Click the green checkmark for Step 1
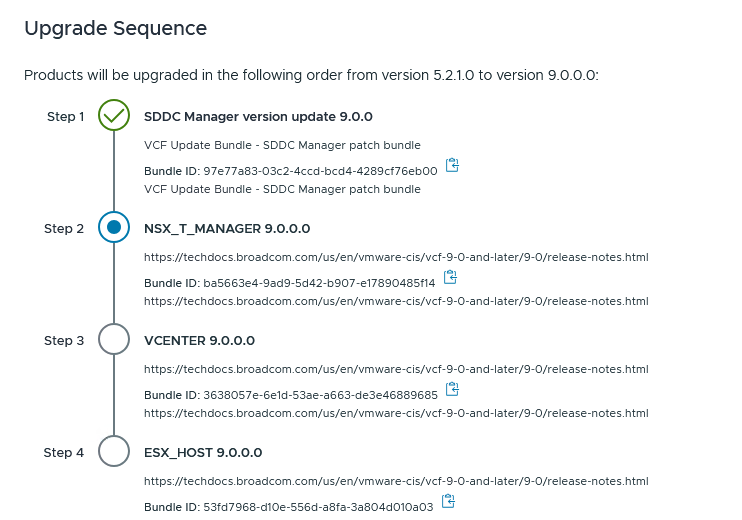Screen dimensions: 742x520 tap(114, 116)
